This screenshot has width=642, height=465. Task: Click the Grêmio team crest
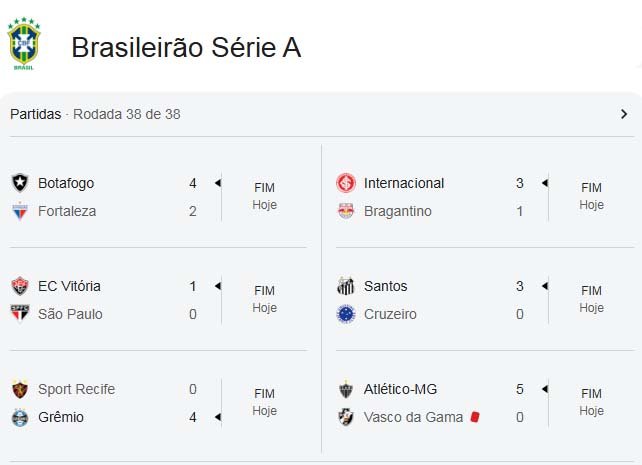20,417
